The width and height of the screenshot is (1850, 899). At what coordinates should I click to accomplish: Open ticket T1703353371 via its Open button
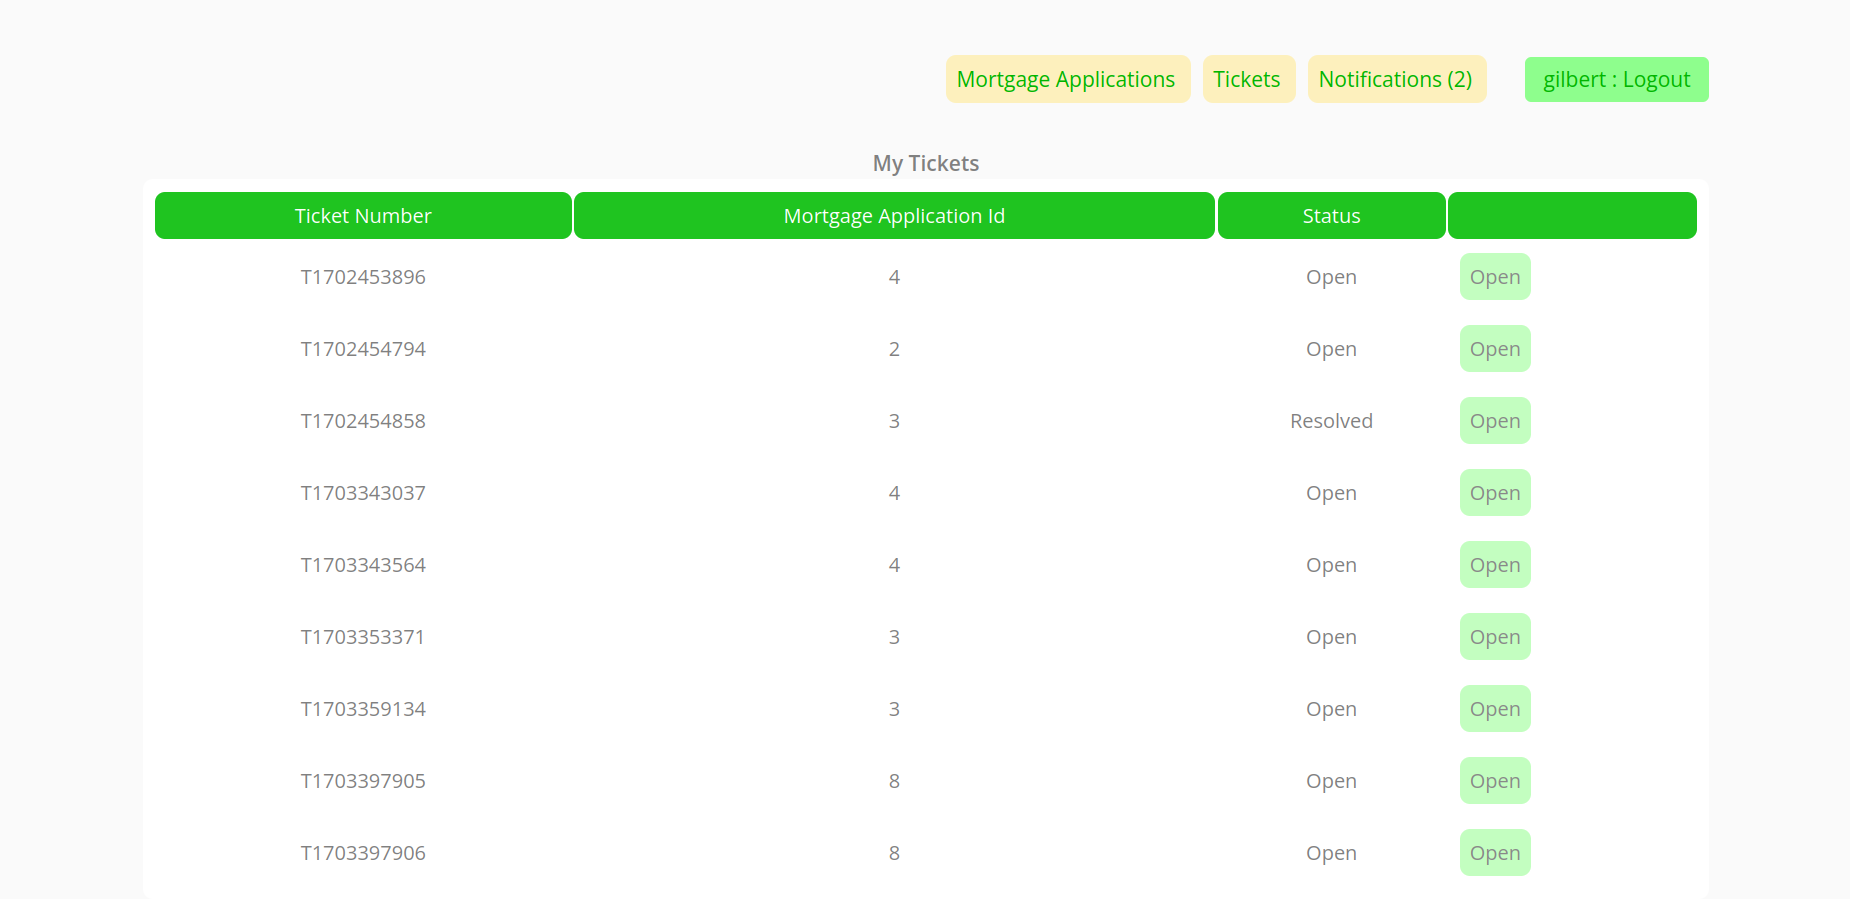(1495, 637)
